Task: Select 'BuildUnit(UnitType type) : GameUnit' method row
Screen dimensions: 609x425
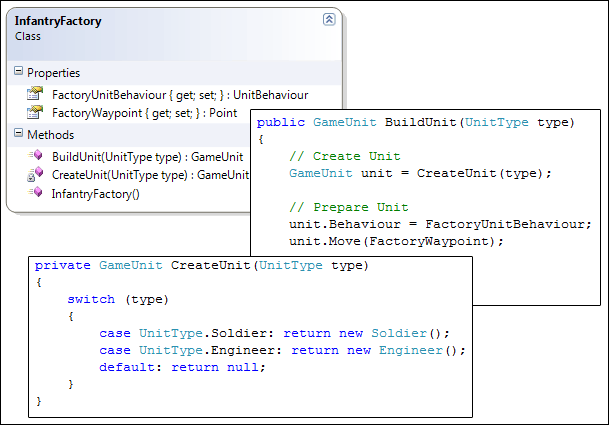Action: coord(148,157)
